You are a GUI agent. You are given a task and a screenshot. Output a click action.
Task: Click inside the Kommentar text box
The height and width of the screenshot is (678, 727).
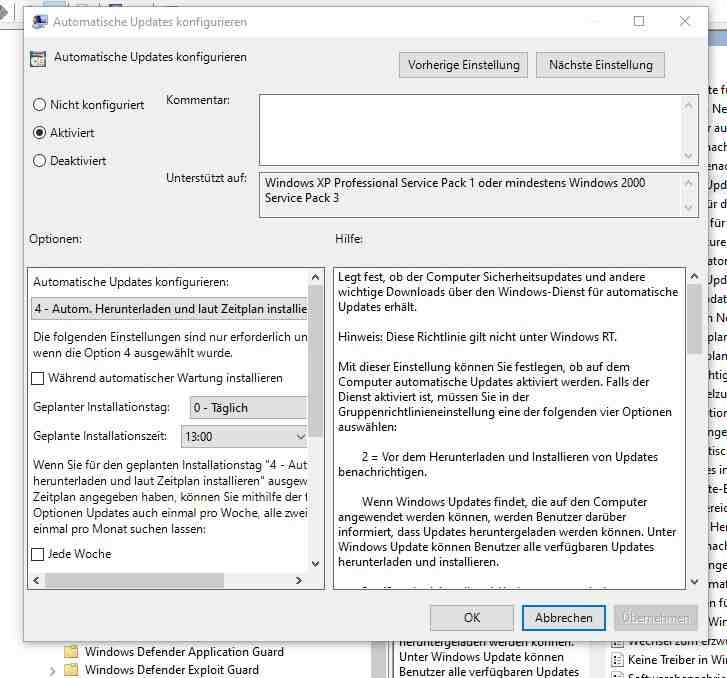pos(471,130)
